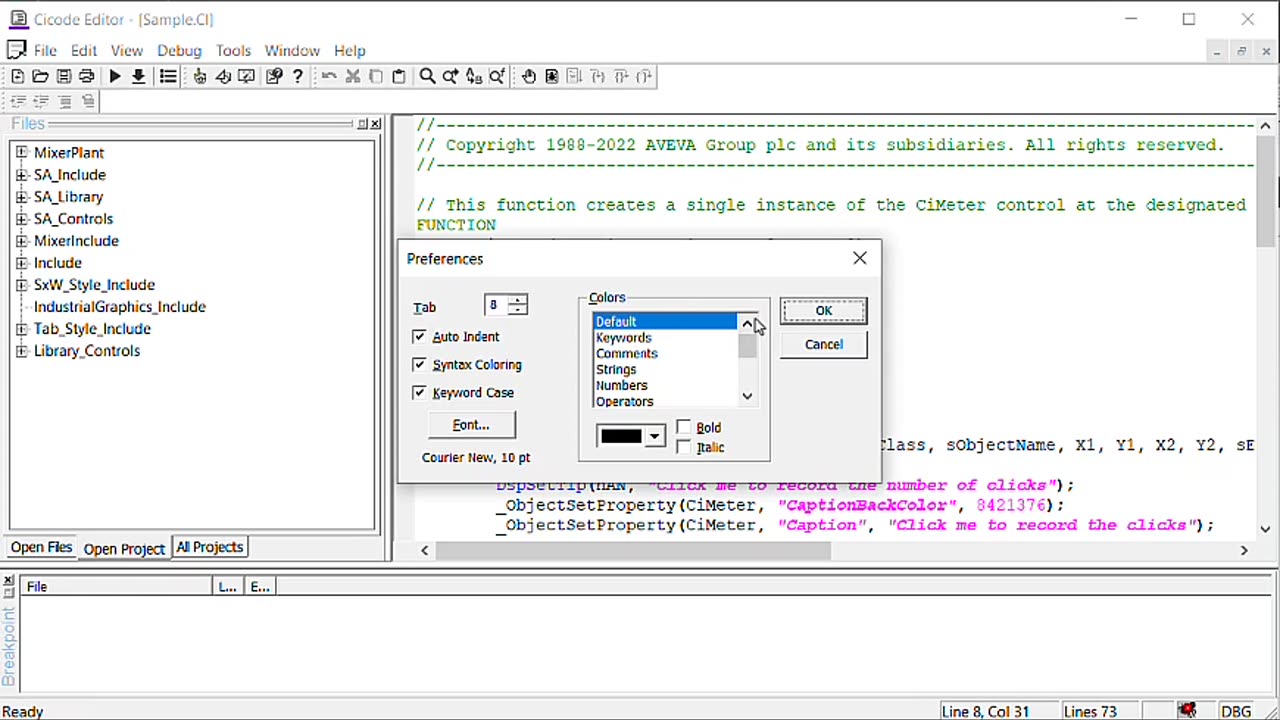Viewport: 1280px width, 720px height.
Task: Click the icon right of the hand icon
Action: point(551,77)
